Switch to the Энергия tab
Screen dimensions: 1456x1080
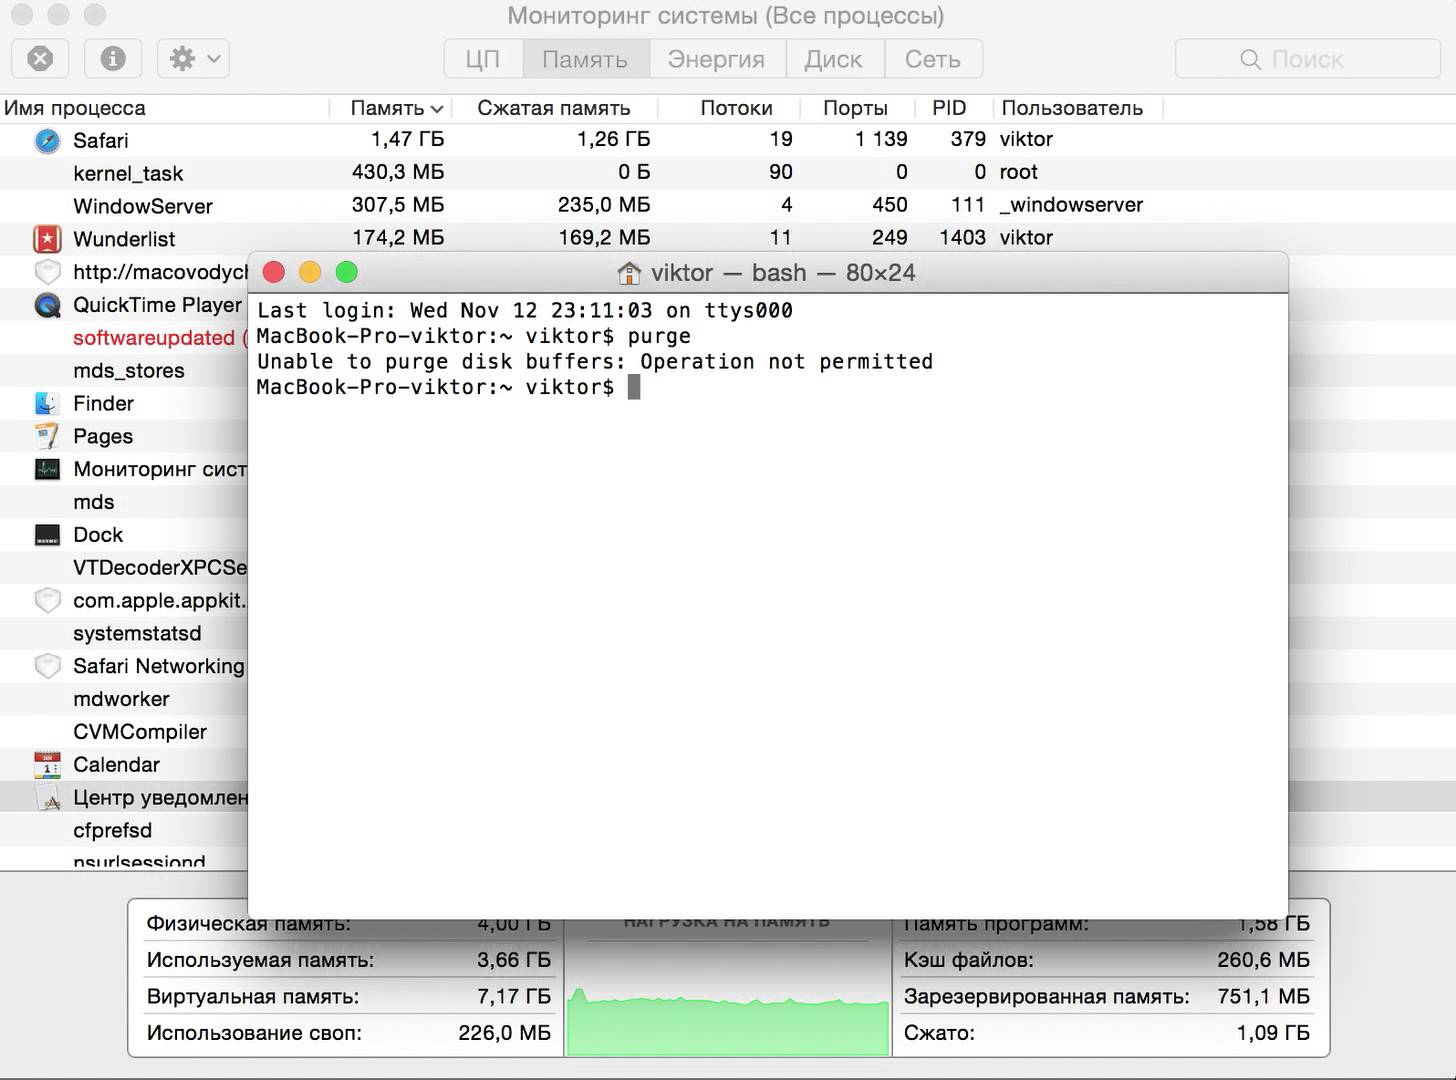click(716, 59)
